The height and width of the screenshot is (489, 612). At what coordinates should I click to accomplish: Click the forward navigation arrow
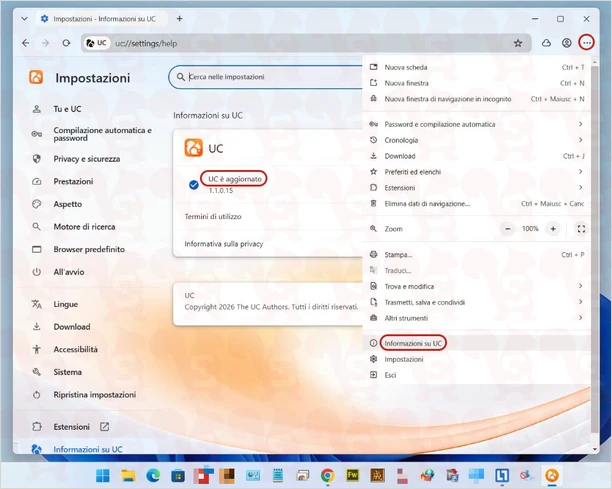pyautogui.click(x=46, y=43)
